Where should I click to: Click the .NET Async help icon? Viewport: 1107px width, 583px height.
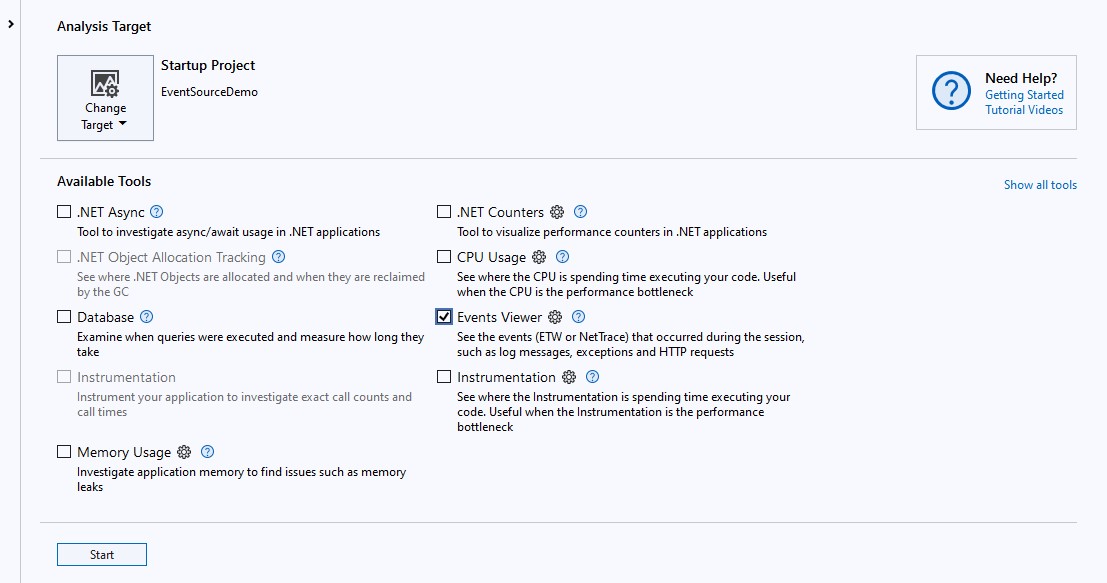pos(158,212)
